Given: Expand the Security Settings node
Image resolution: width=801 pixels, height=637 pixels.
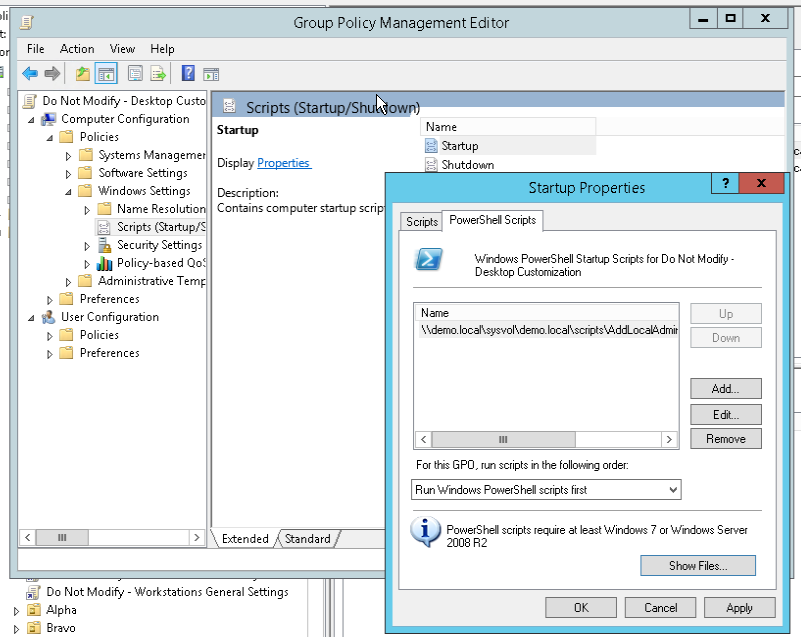Looking at the screenshot, I should [87, 246].
